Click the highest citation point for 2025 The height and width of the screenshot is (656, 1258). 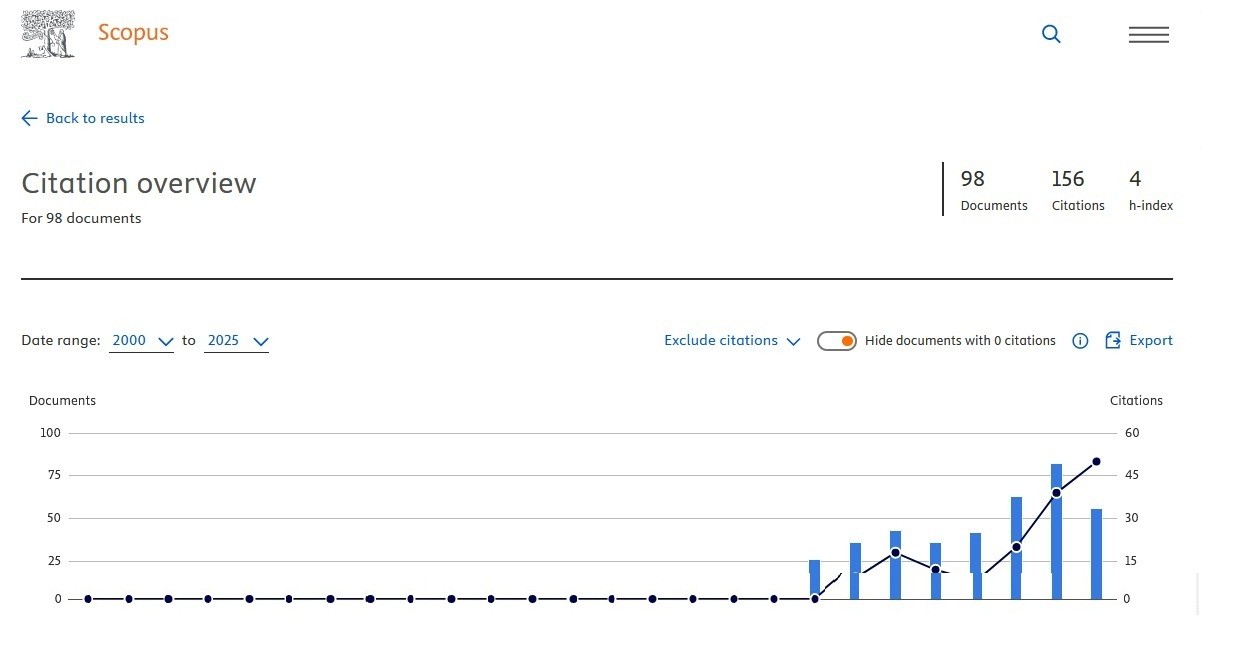[x=1096, y=461]
